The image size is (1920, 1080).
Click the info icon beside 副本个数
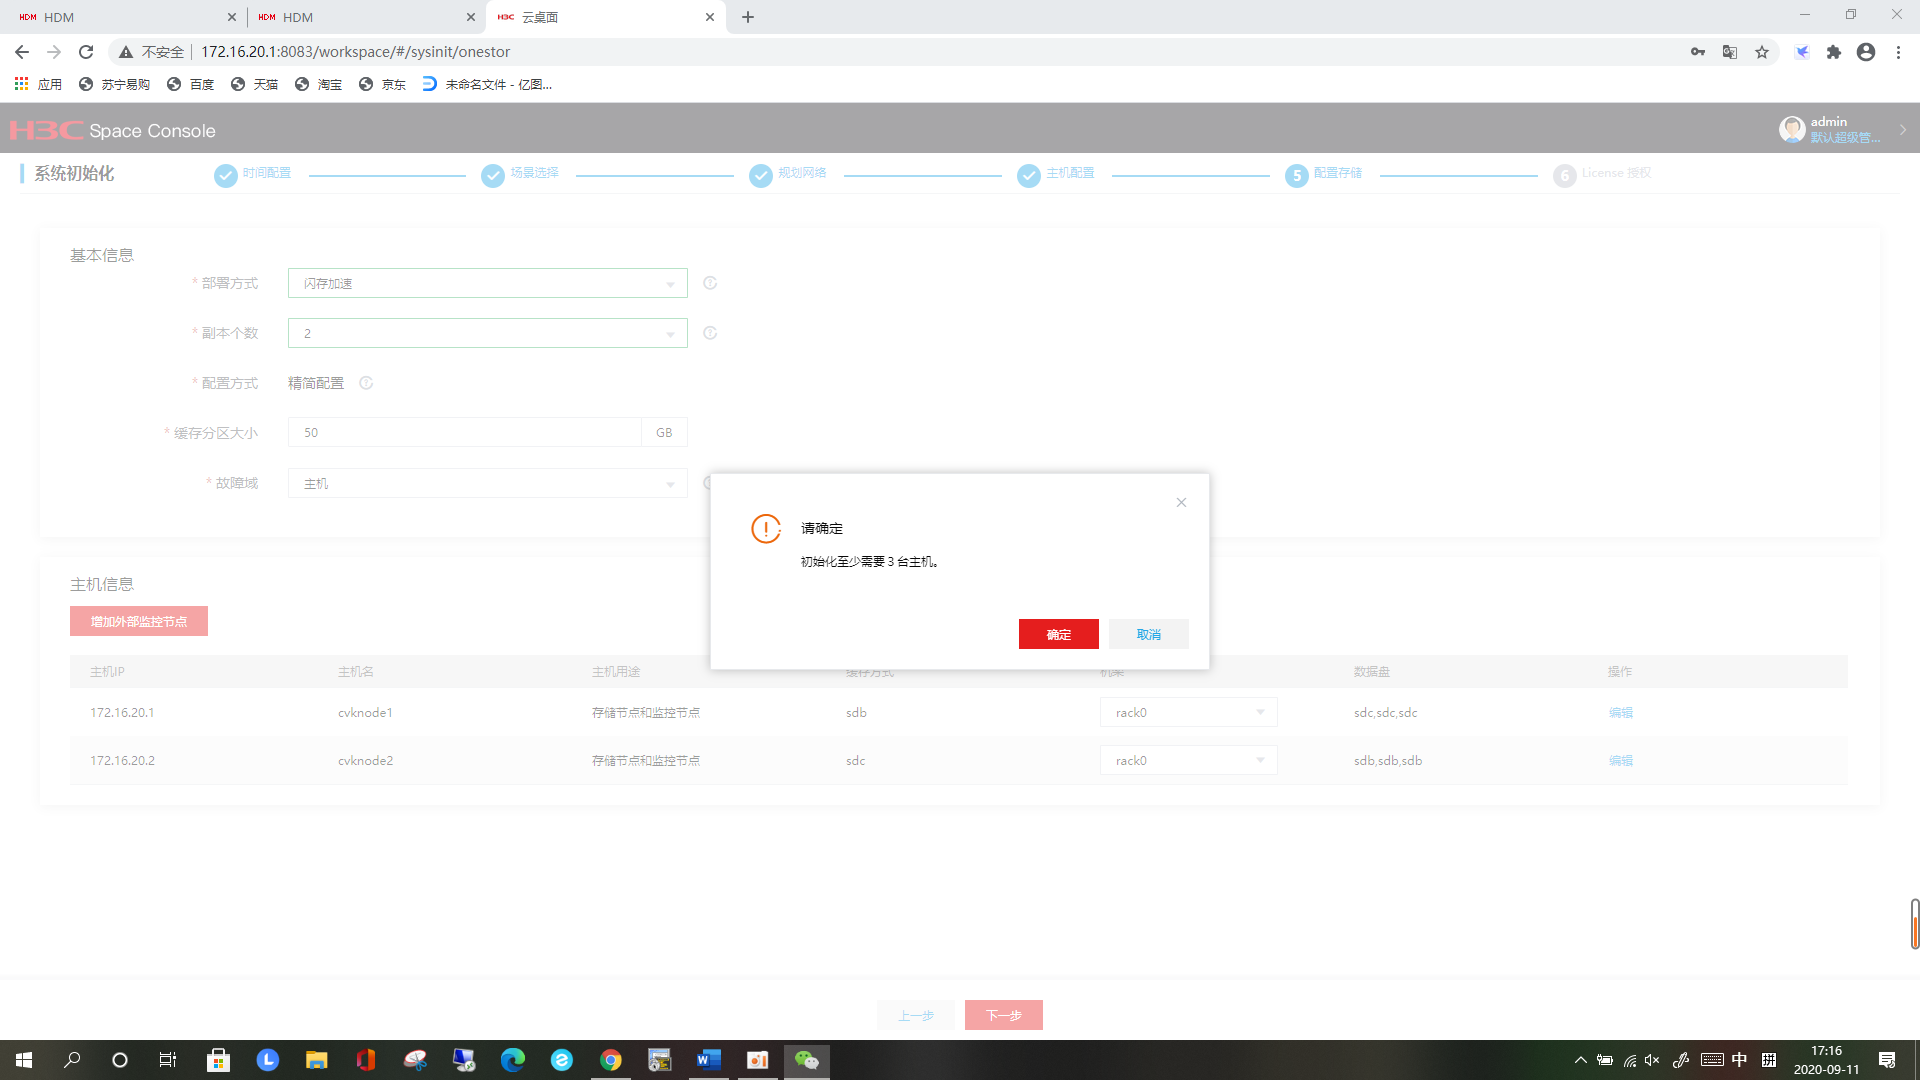710,333
